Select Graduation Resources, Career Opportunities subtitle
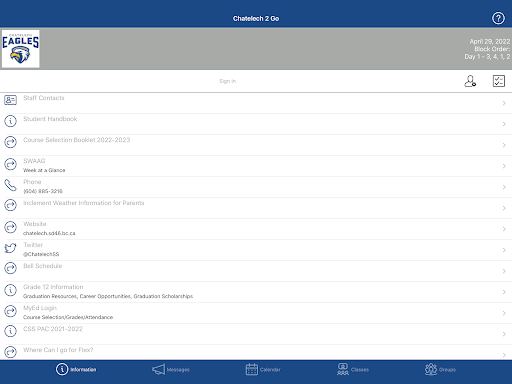Viewport: 512px width, 384px height. click(108, 296)
